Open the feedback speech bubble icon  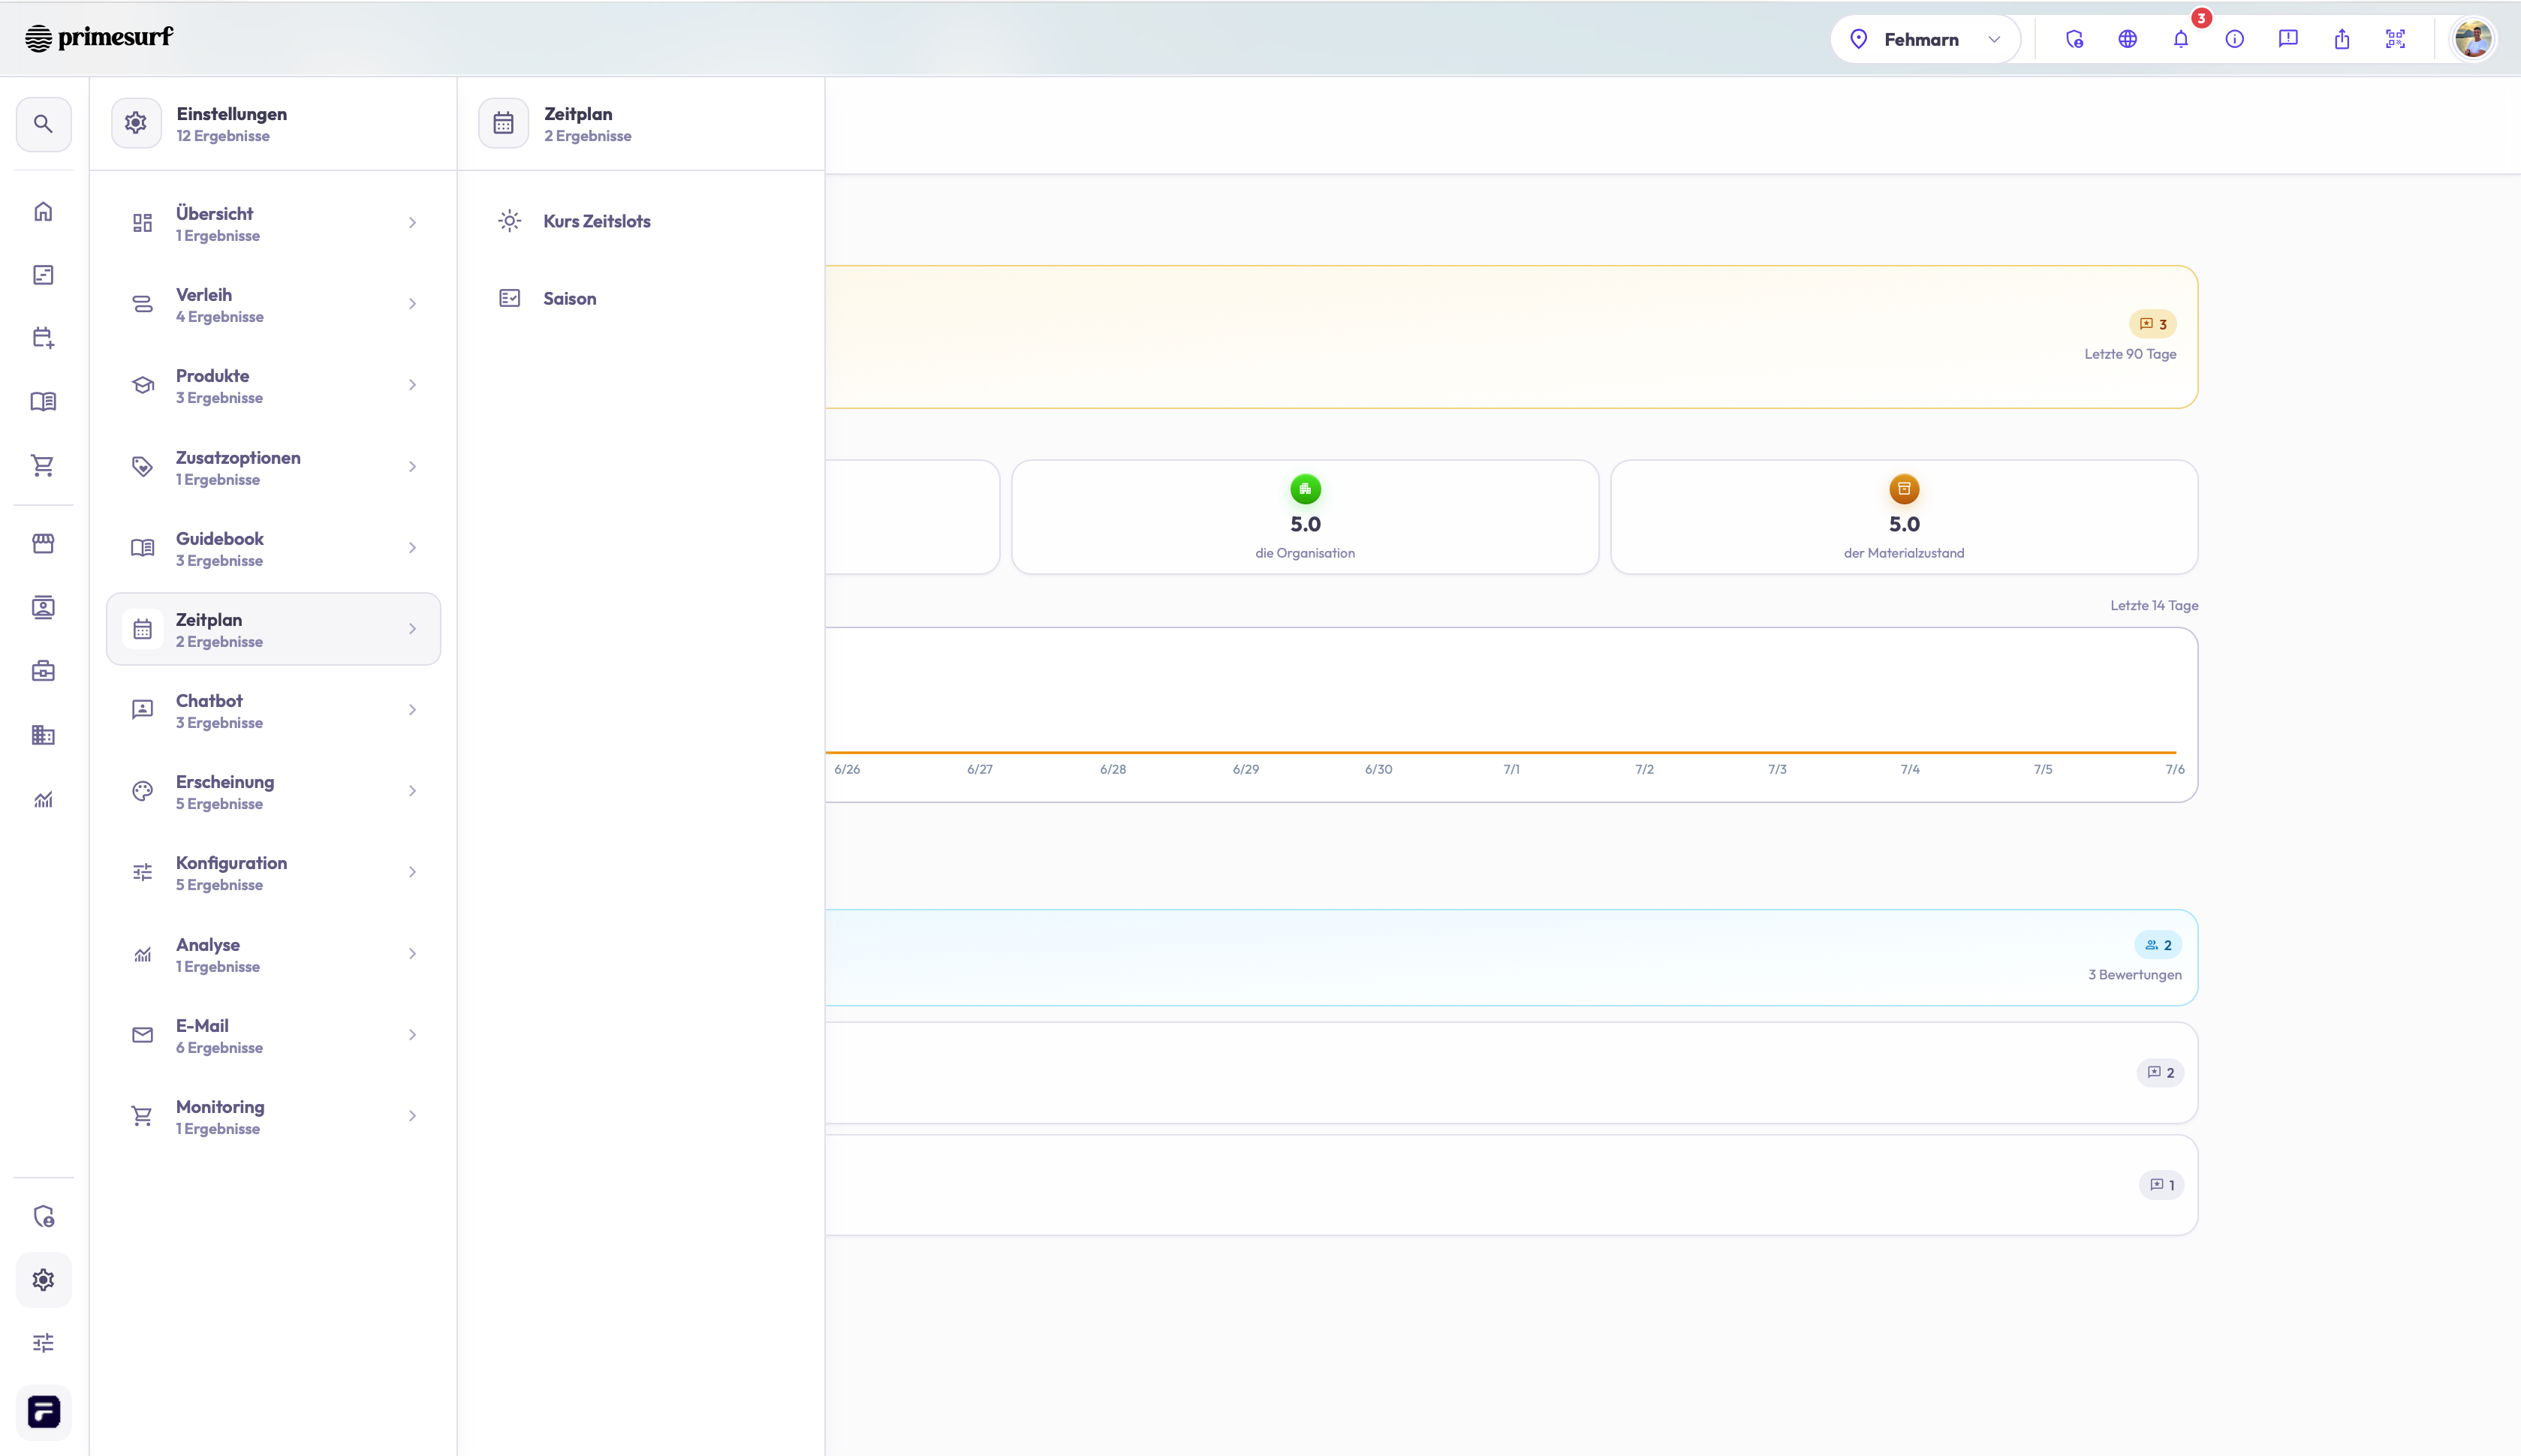[2288, 39]
